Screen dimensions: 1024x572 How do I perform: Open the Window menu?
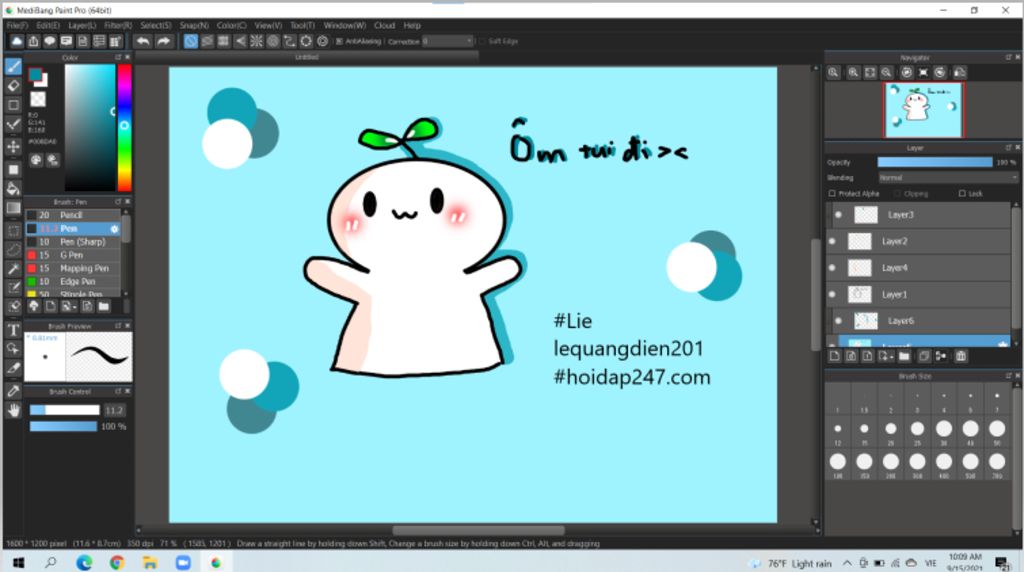[345, 25]
